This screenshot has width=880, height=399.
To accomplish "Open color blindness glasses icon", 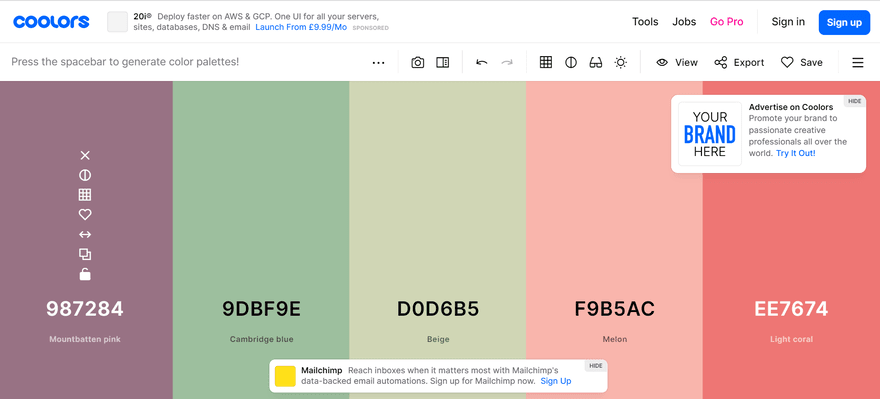I will [595, 62].
